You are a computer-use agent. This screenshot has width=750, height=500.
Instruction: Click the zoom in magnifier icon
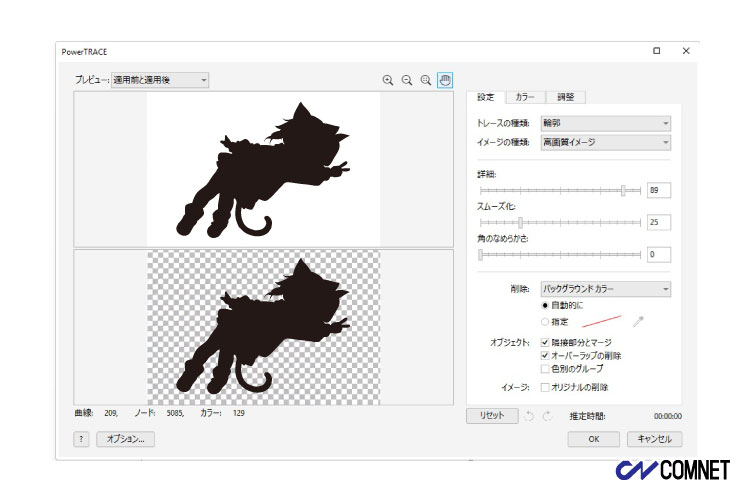pos(388,80)
